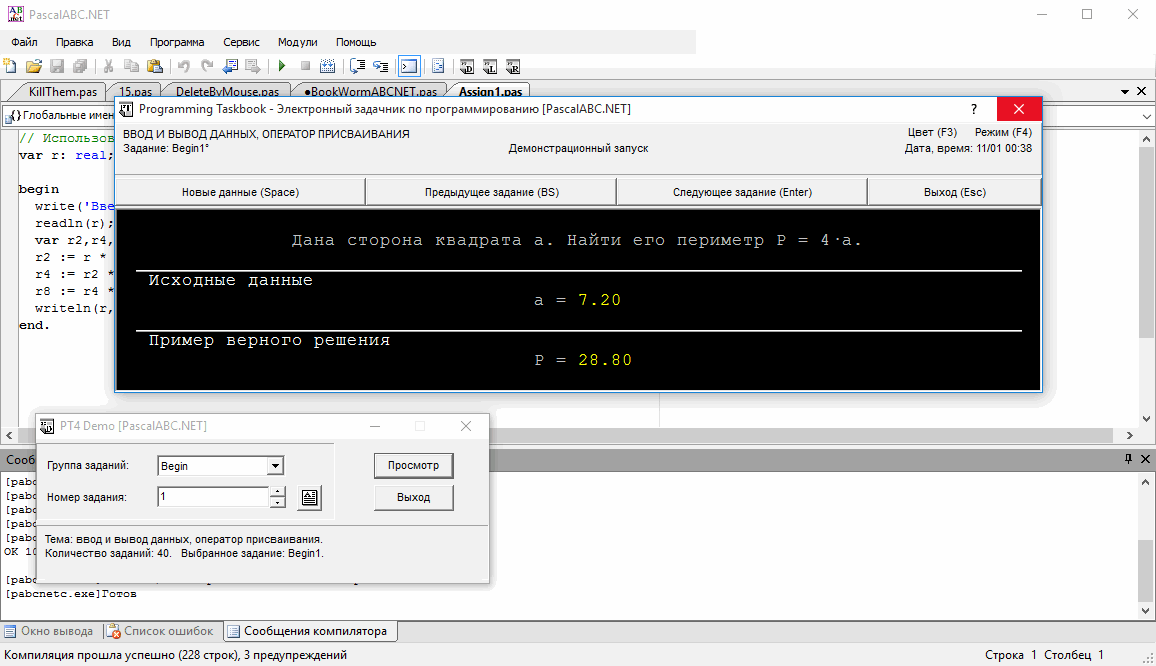Click the PT4 Demo toolbar icon

[x=467, y=66]
